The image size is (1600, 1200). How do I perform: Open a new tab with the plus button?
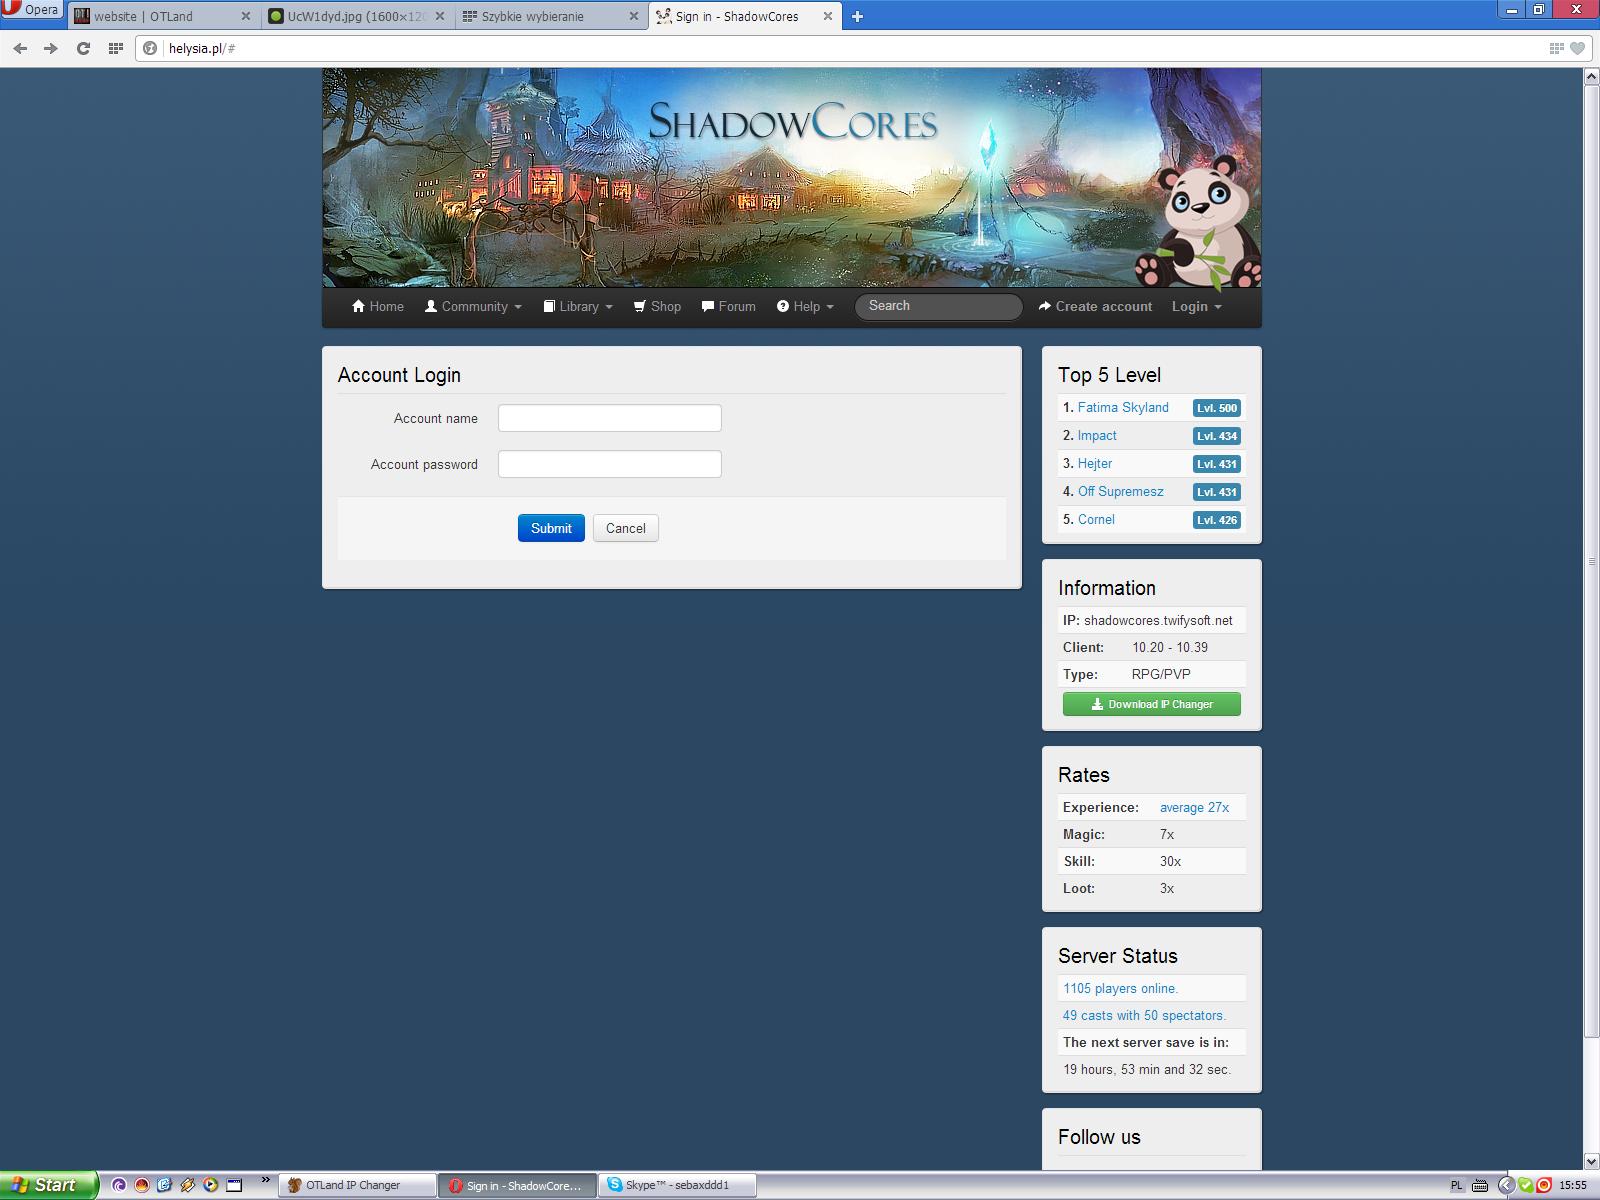[857, 16]
